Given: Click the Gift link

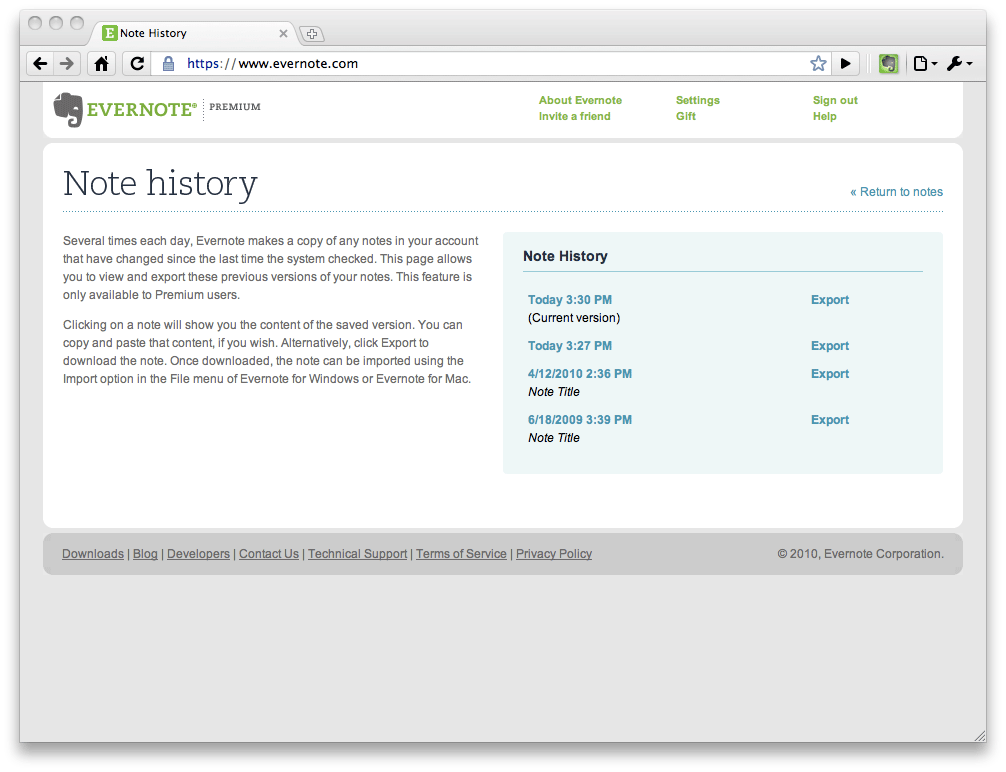Looking at the screenshot, I should (x=685, y=116).
